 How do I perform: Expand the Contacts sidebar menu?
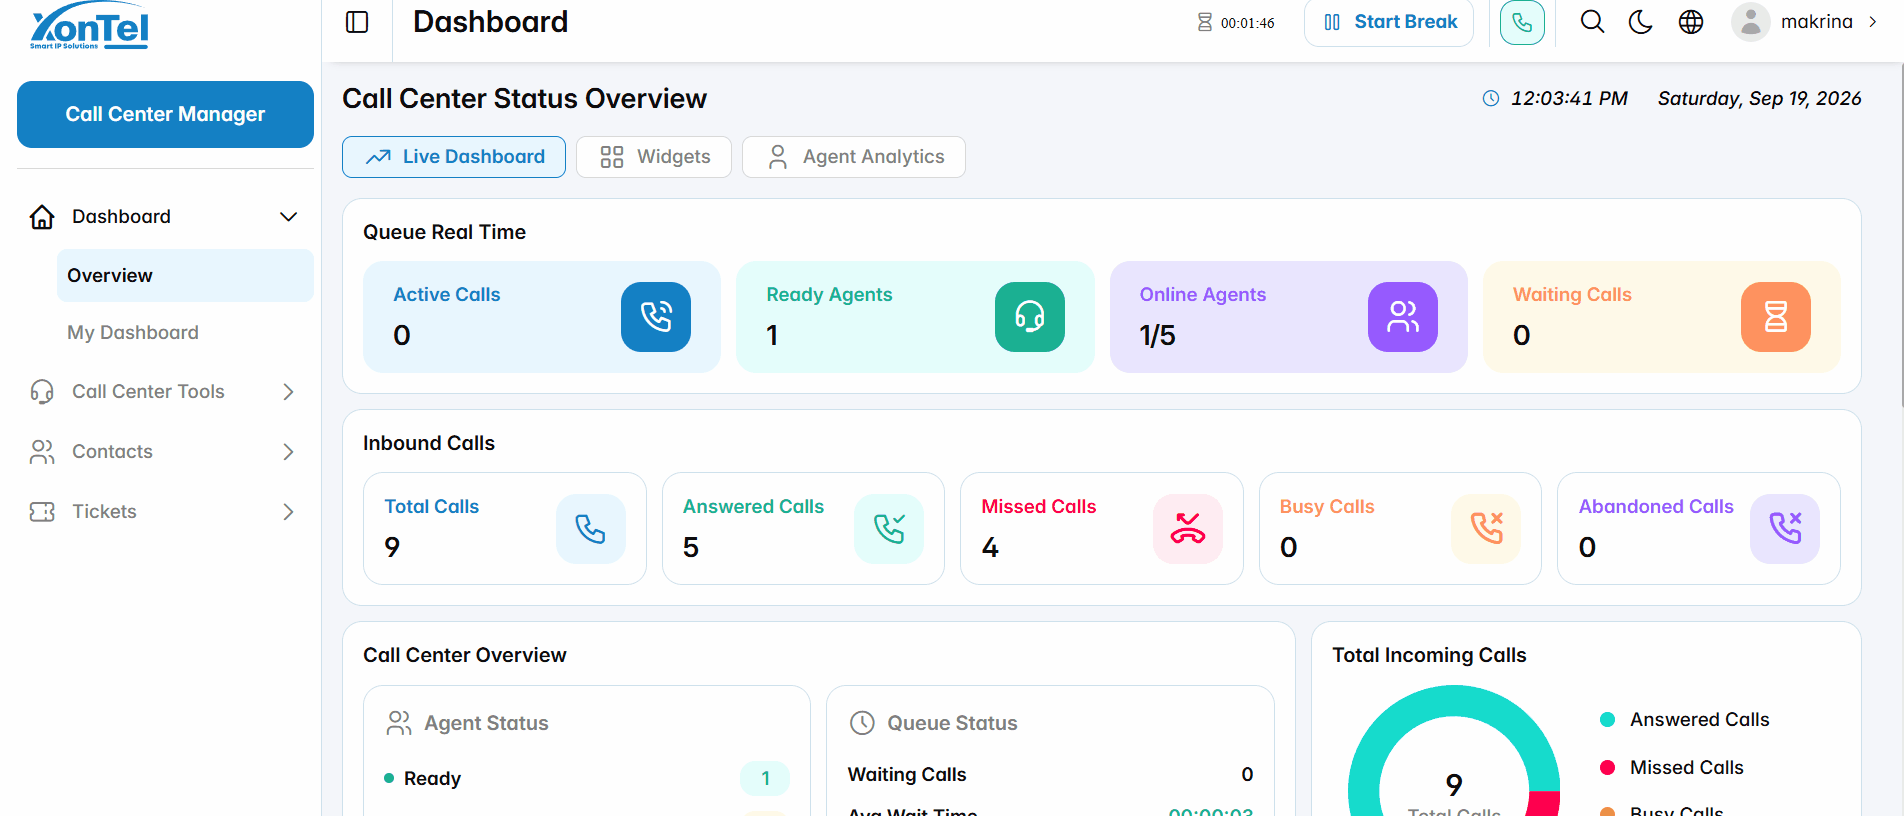(165, 452)
